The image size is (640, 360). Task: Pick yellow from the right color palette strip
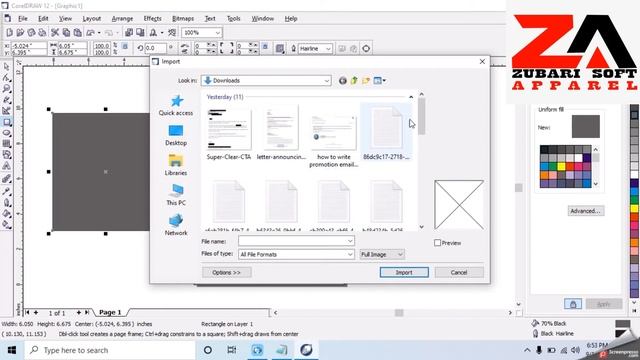(635, 209)
